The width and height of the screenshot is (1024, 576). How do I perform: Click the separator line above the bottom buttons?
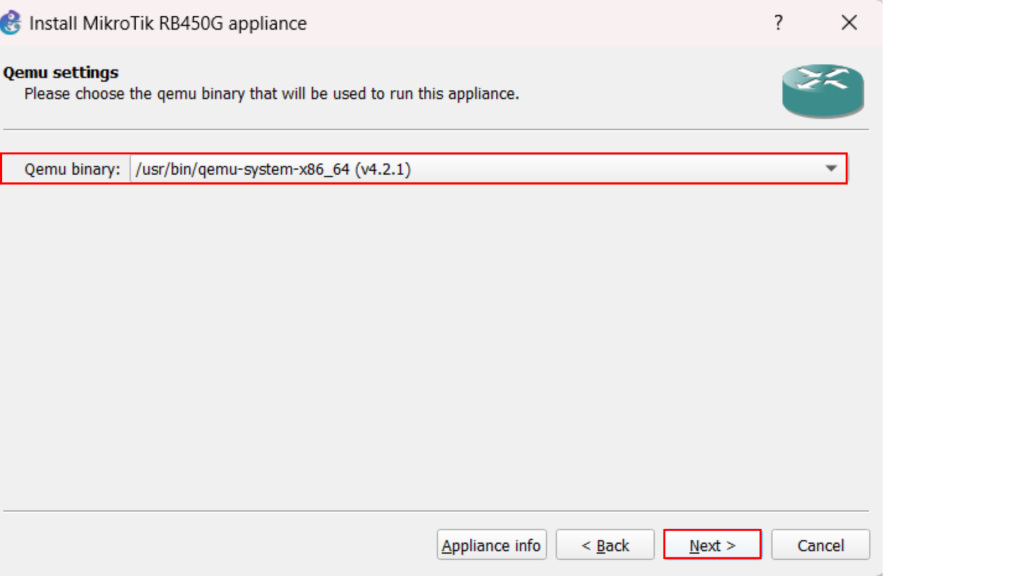[x=435, y=511]
